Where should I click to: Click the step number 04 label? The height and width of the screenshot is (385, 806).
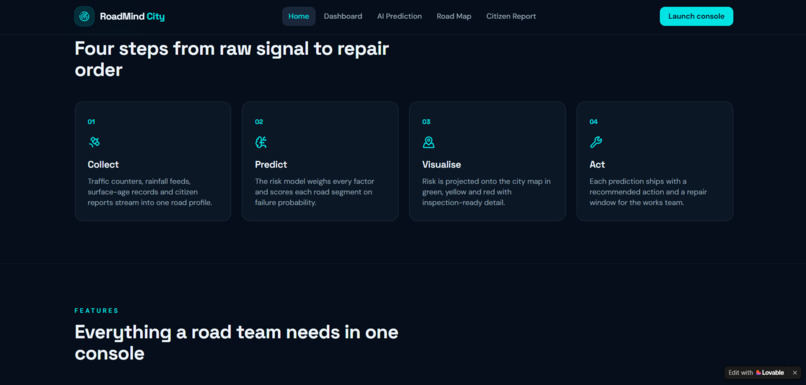click(x=594, y=122)
